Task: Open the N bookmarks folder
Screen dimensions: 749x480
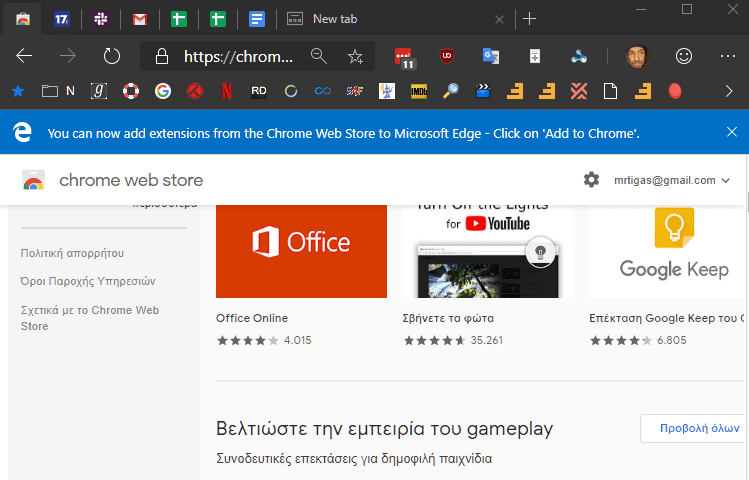Action: pos(58,91)
